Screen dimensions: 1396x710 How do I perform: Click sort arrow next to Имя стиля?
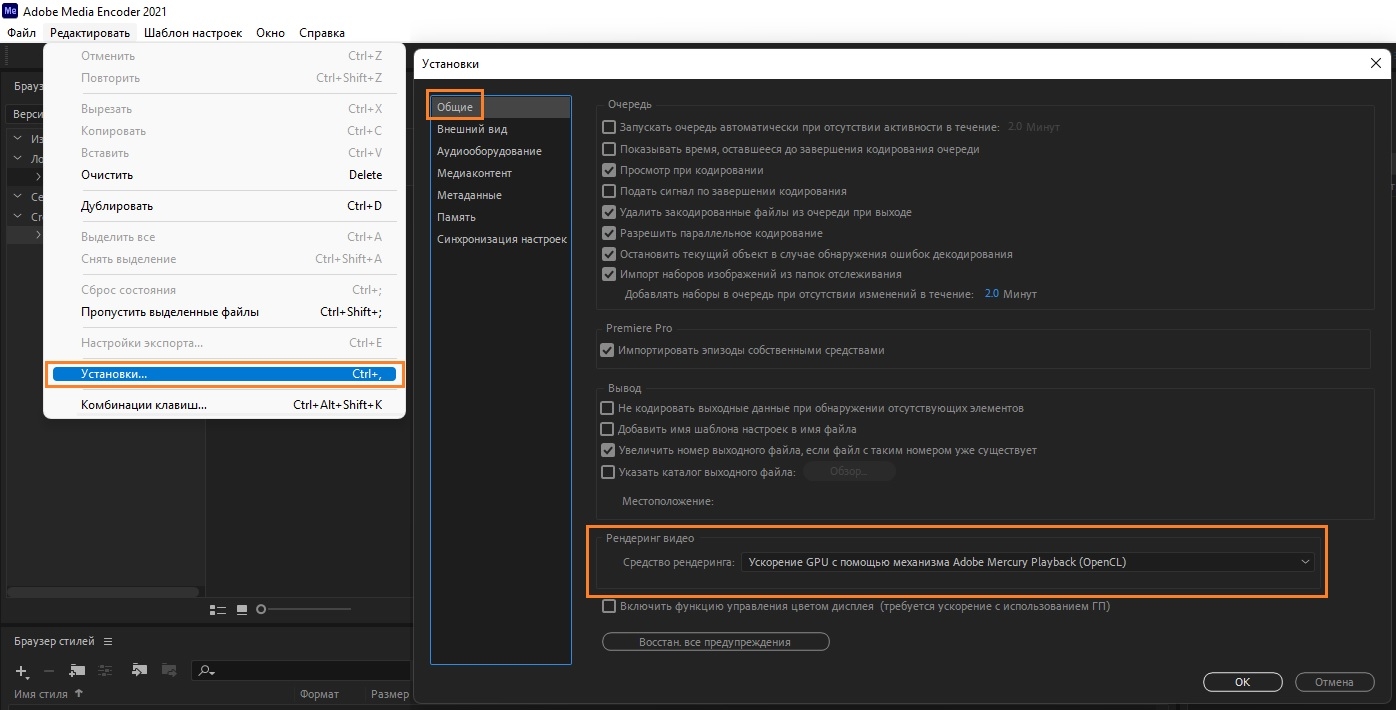click(79, 694)
